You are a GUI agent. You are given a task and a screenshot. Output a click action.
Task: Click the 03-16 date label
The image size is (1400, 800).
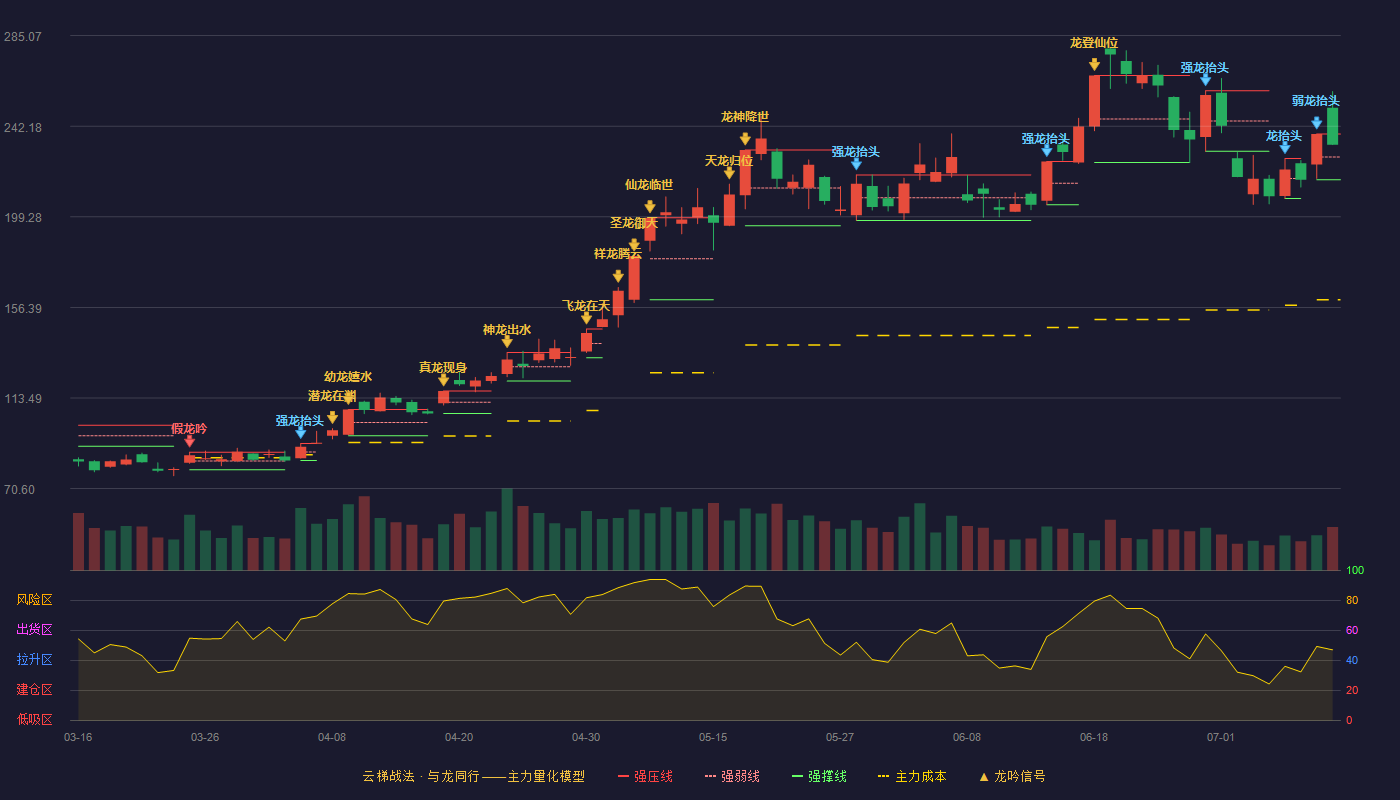tap(78, 737)
